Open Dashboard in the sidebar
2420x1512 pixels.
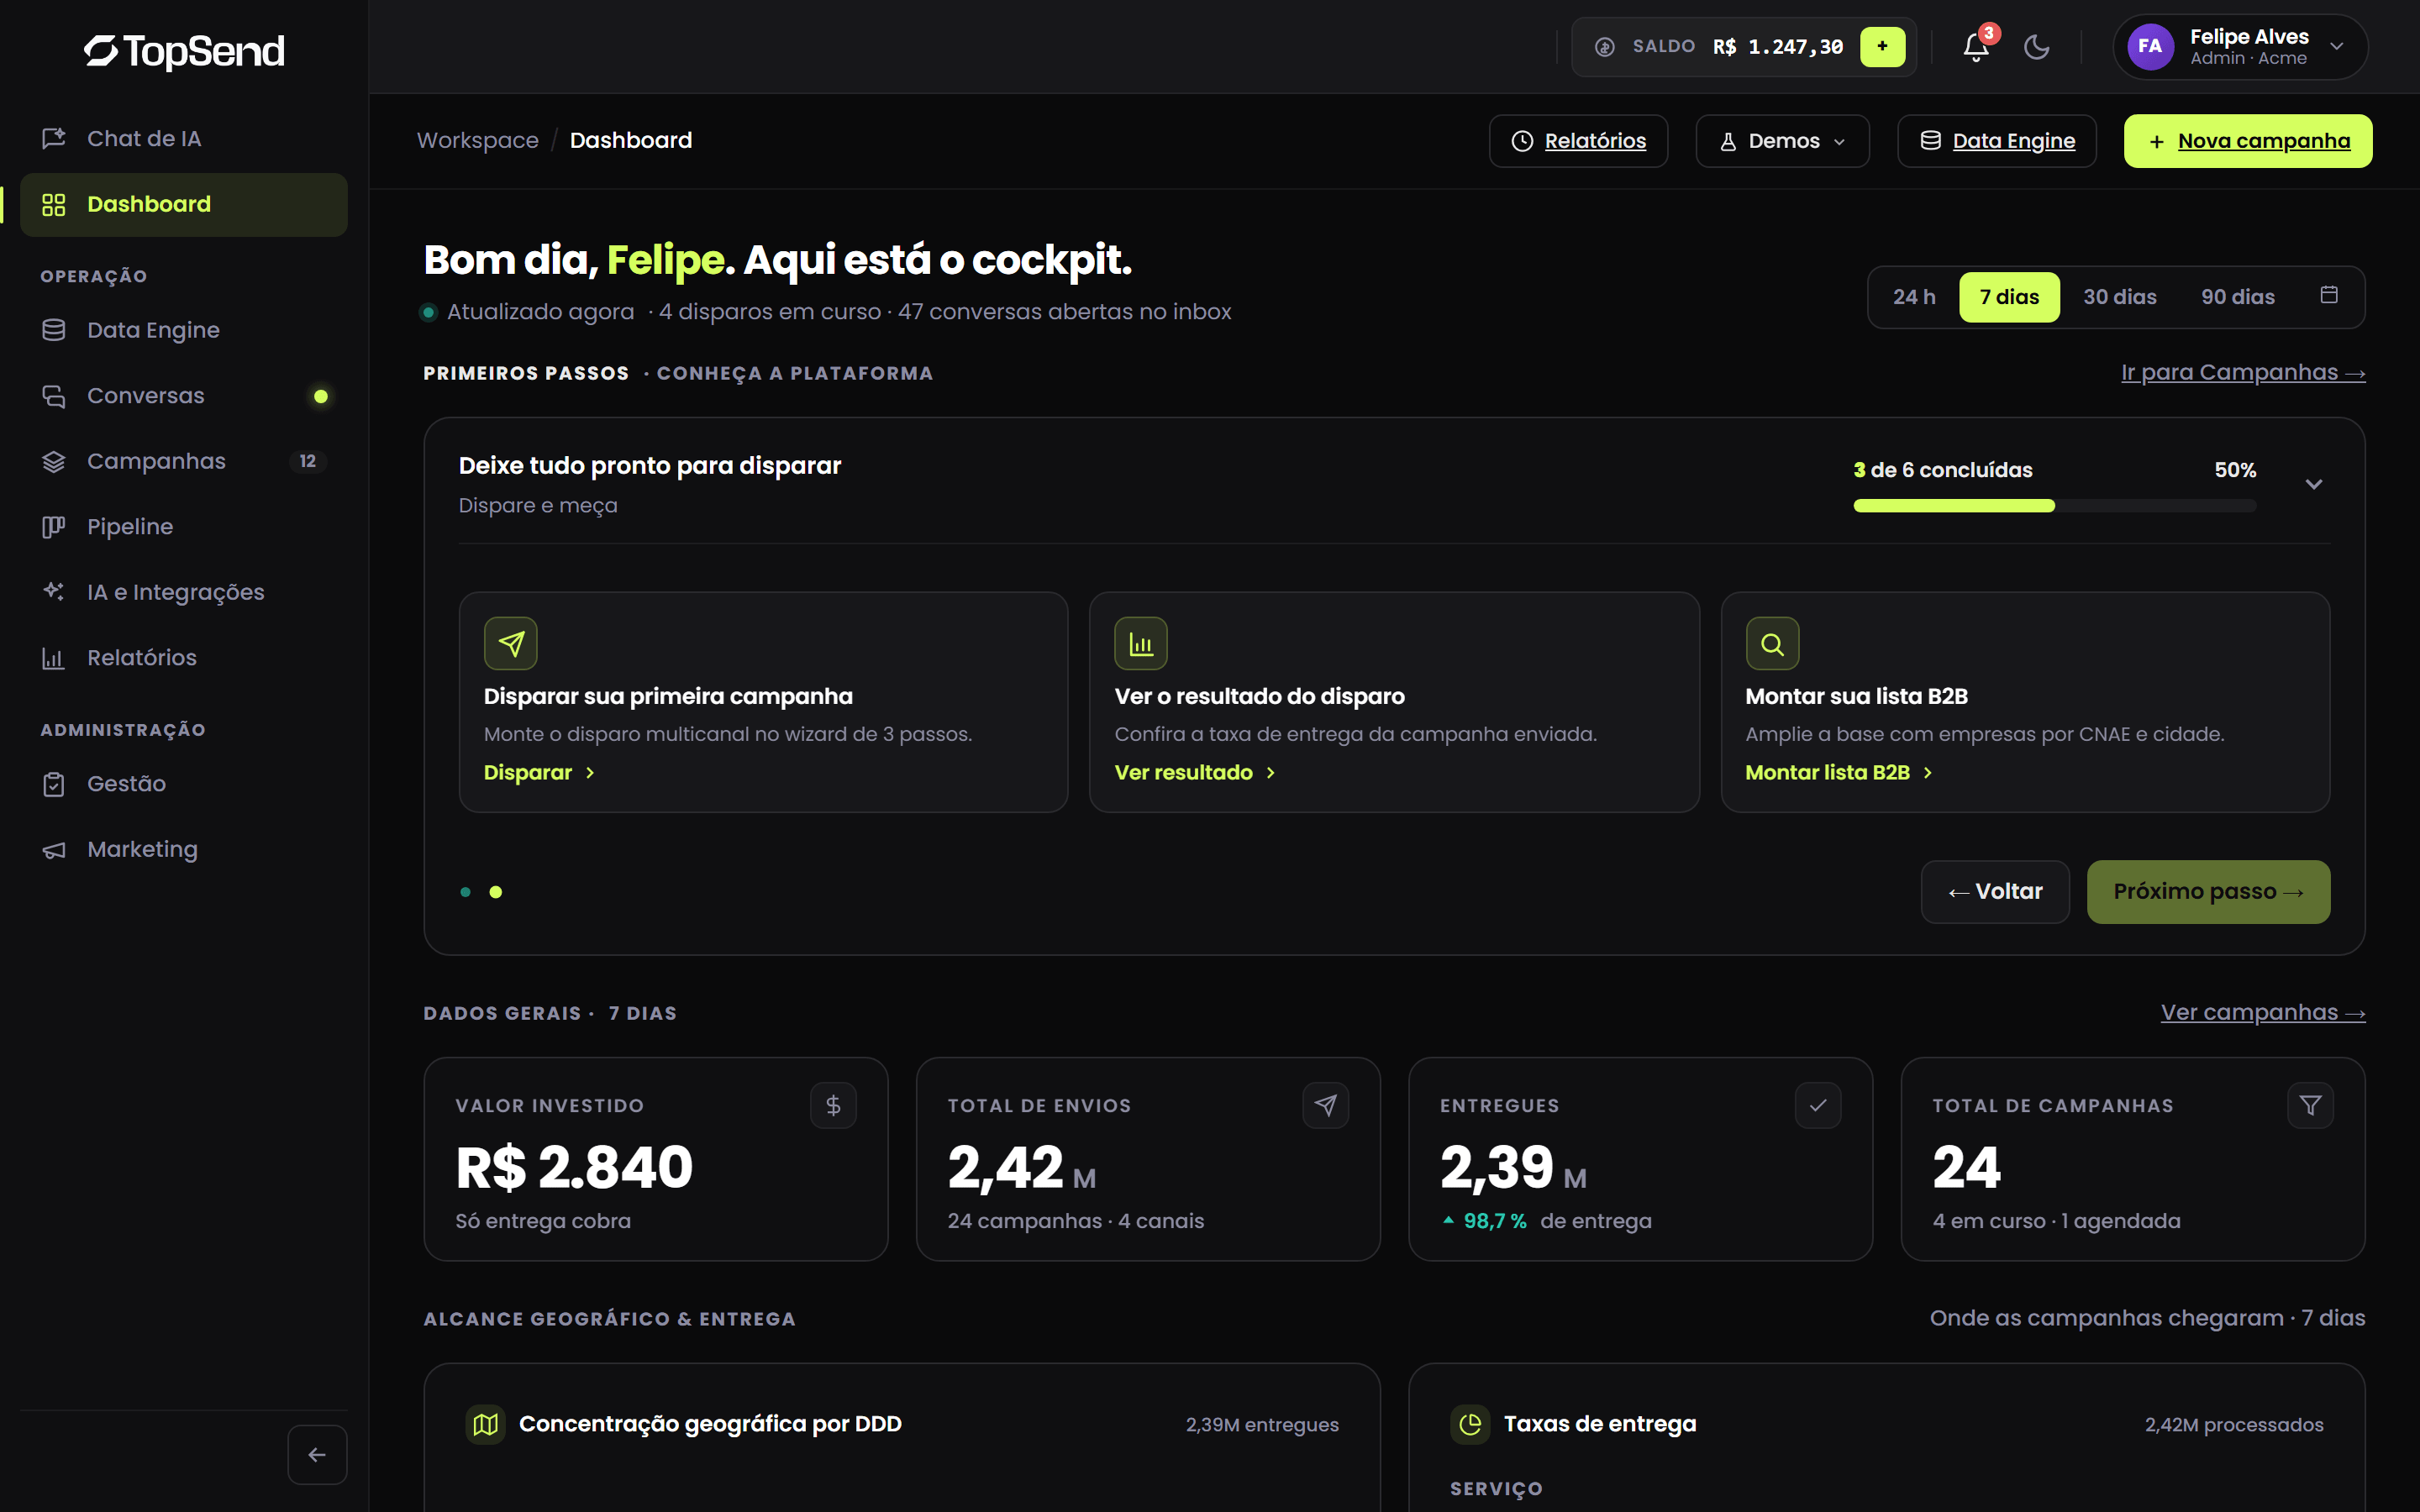184,205
